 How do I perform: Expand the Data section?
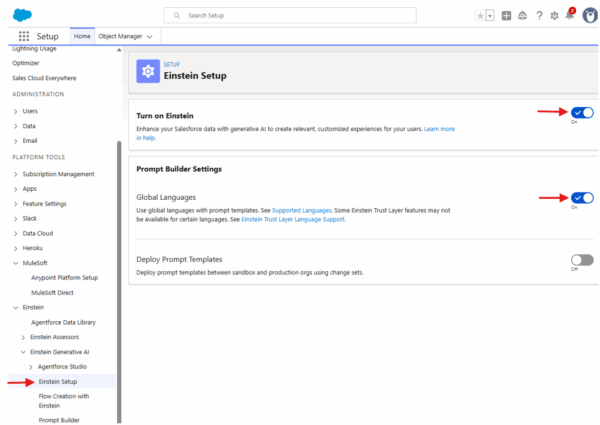tap(16, 126)
